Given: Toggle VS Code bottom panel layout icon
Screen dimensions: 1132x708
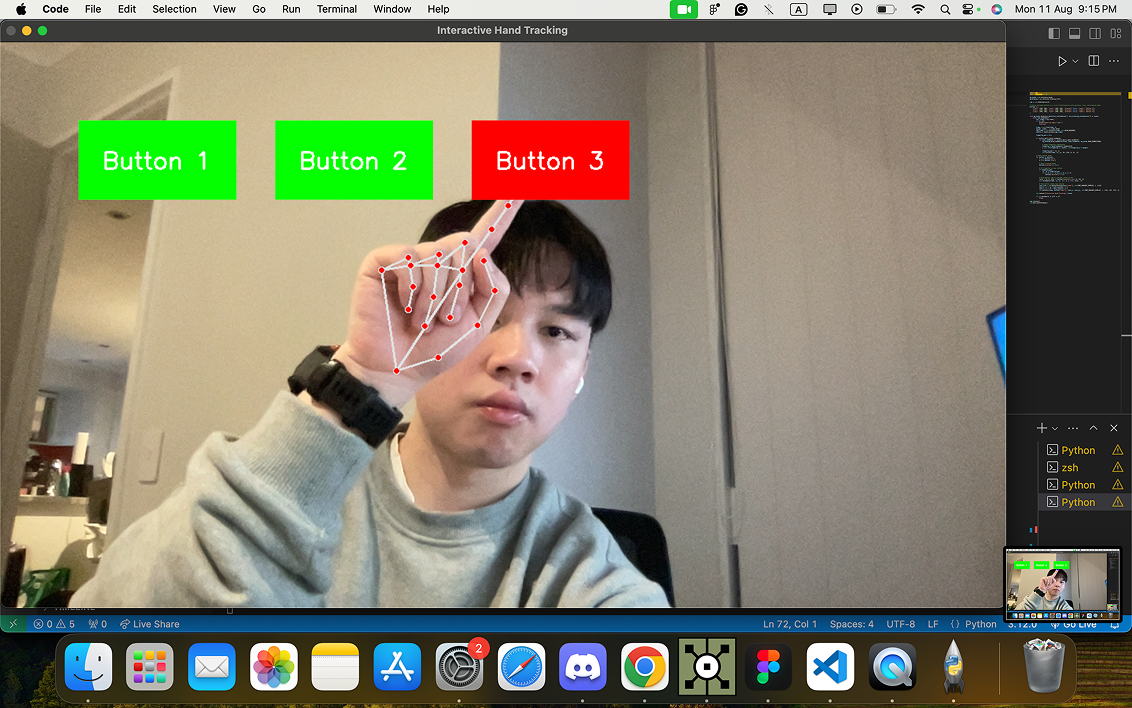Looking at the screenshot, I should click(1074, 33).
